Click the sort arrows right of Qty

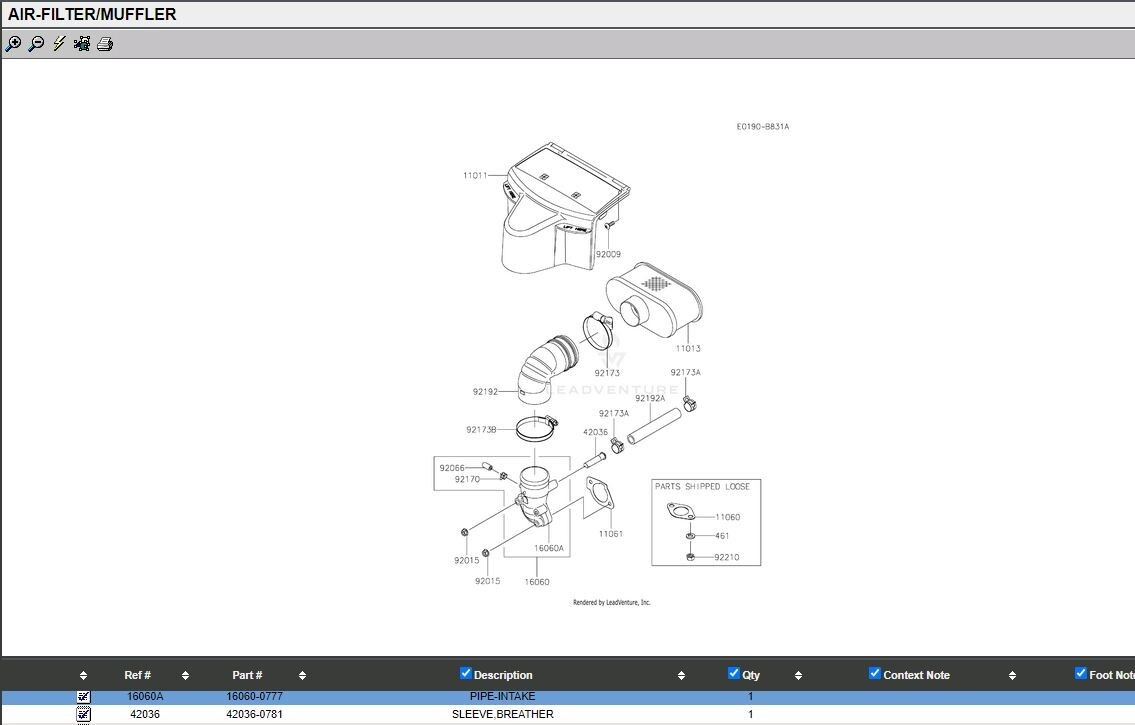click(x=798, y=676)
